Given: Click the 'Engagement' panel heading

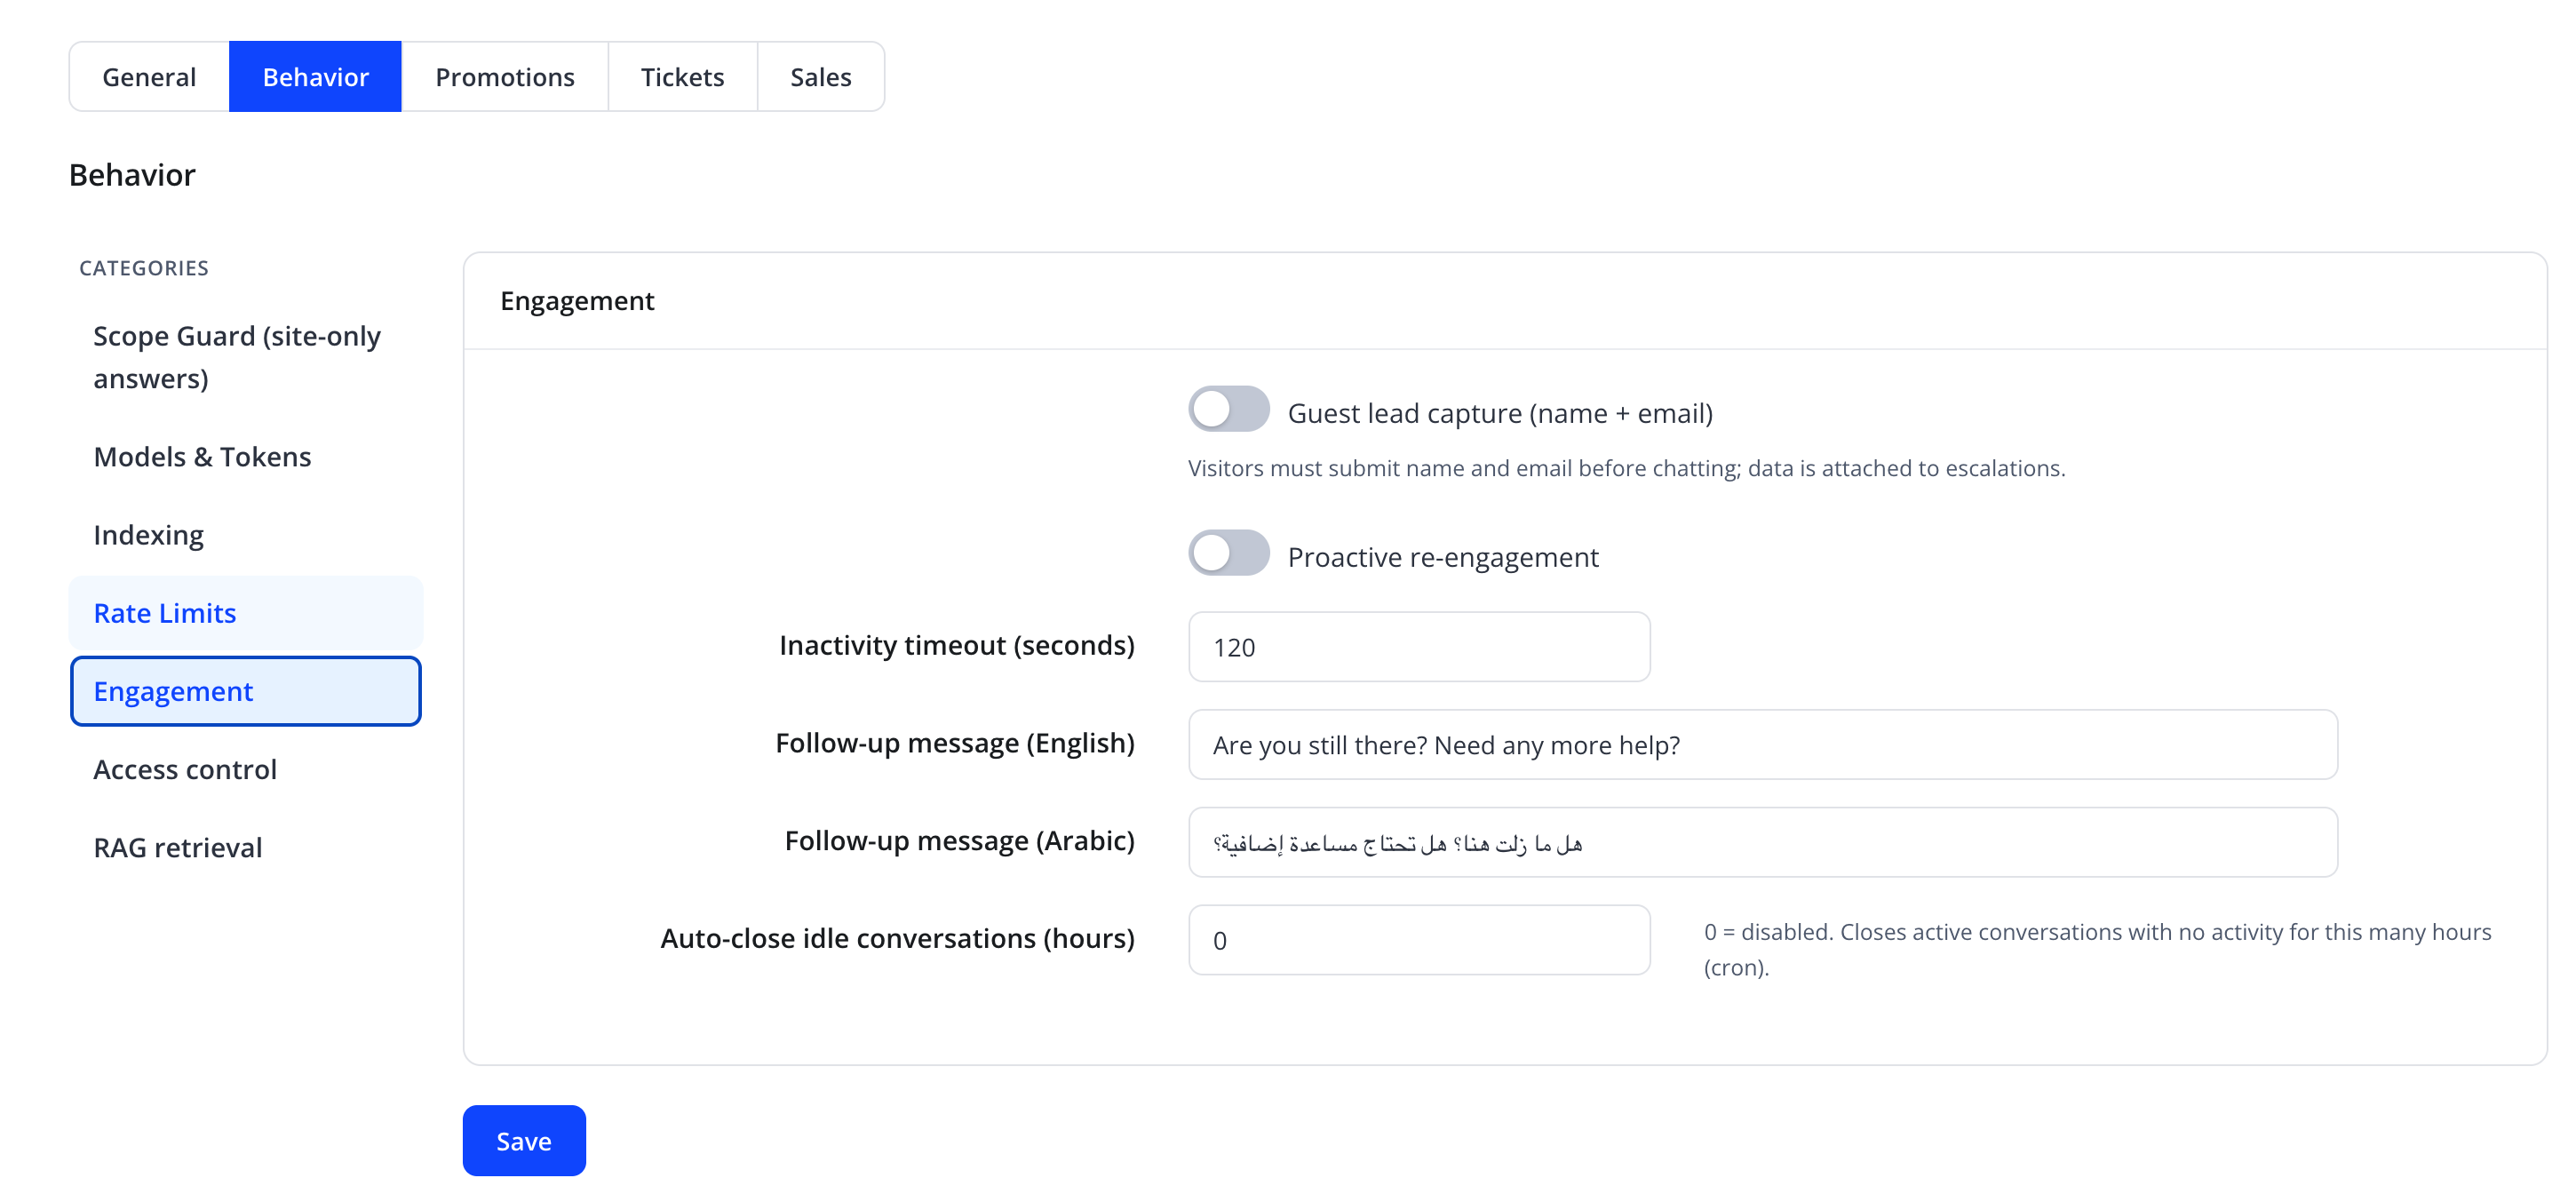Looking at the screenshot, I should 577,301.
